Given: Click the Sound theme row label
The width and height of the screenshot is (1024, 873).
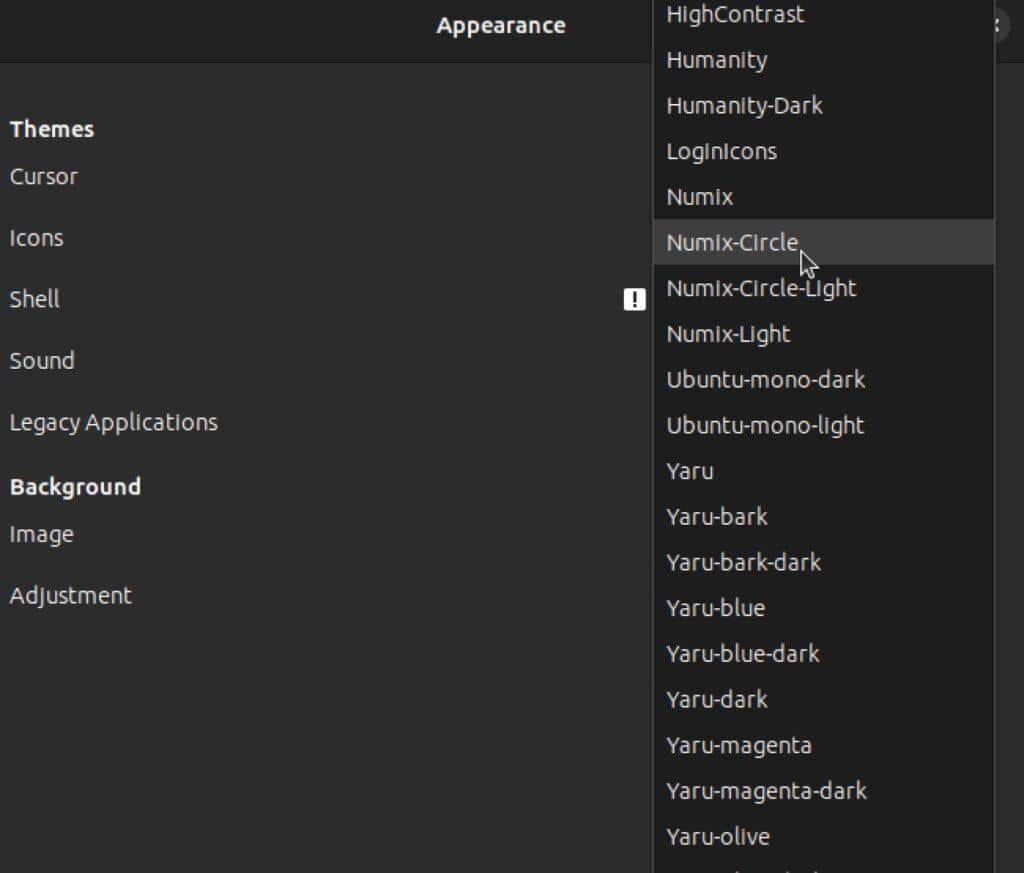Looking at the screenshot, I should coord(42,360).
